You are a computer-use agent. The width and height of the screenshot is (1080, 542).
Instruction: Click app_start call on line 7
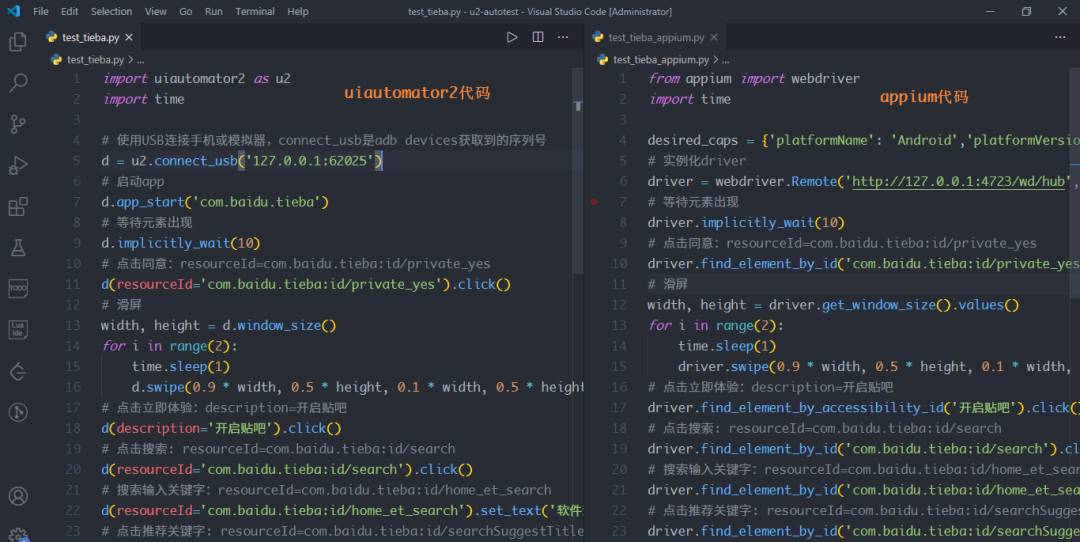(x=151, y=202)
